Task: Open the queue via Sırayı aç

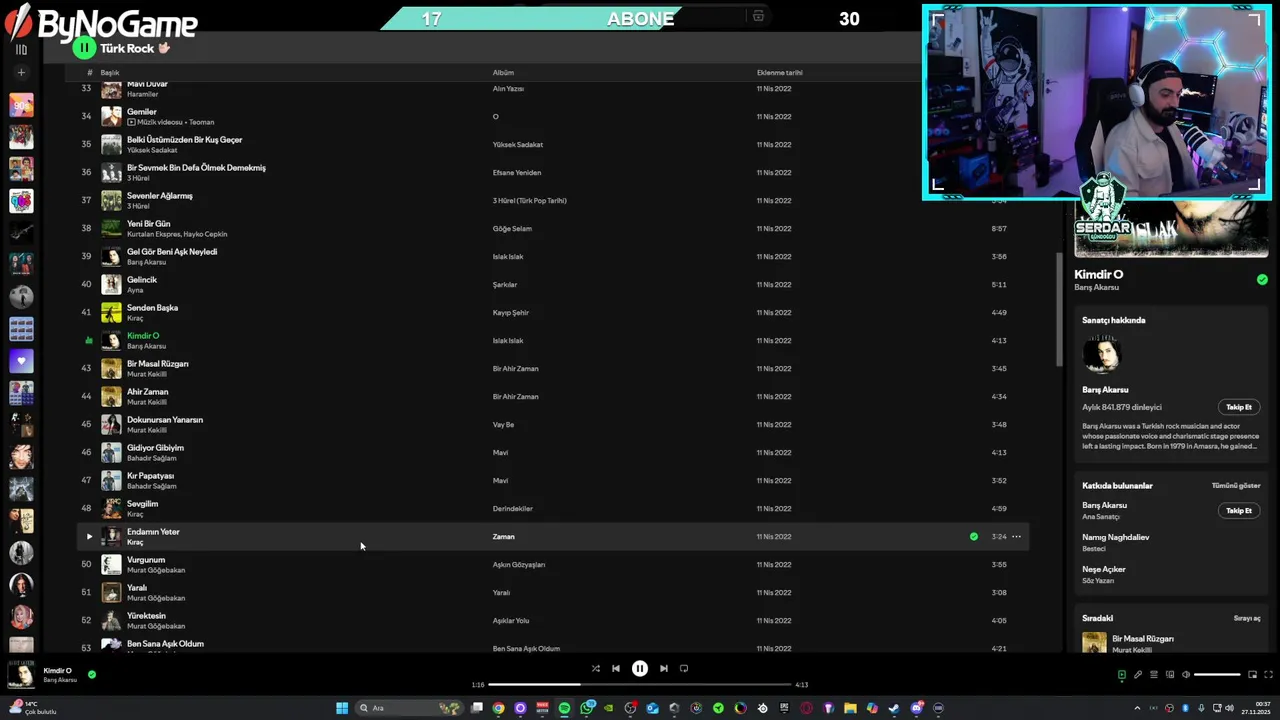Action: pyautogui.click(x=1247, y=618)
